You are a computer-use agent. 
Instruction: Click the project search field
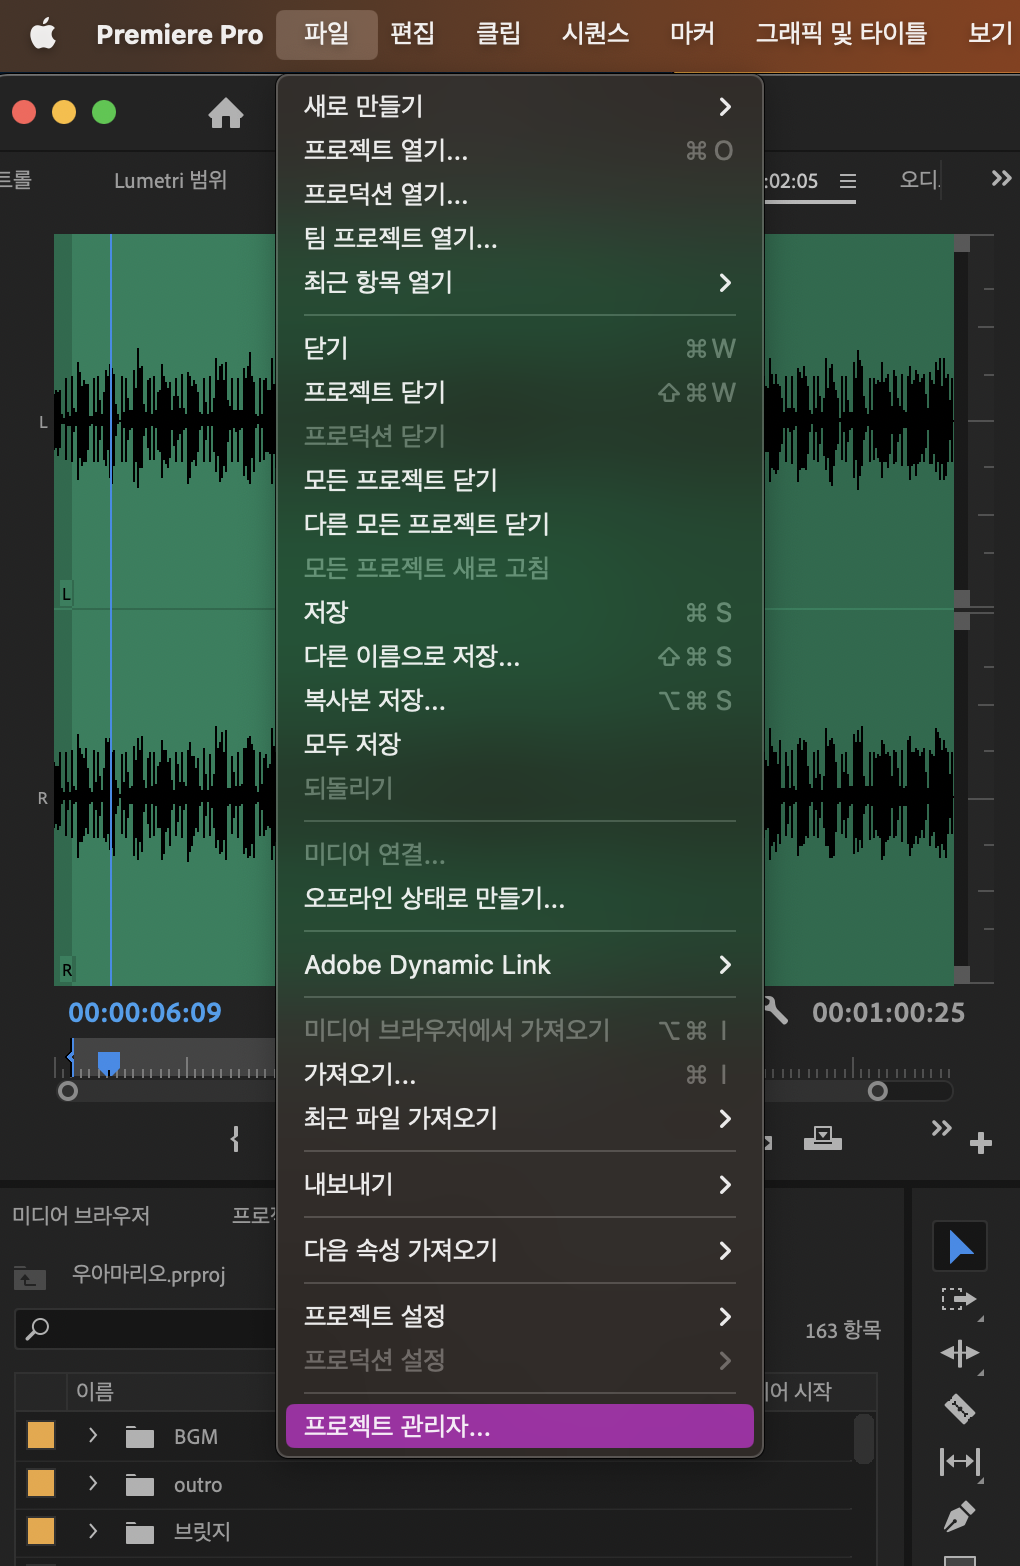pyautogui.click(x=145, y=1329)
